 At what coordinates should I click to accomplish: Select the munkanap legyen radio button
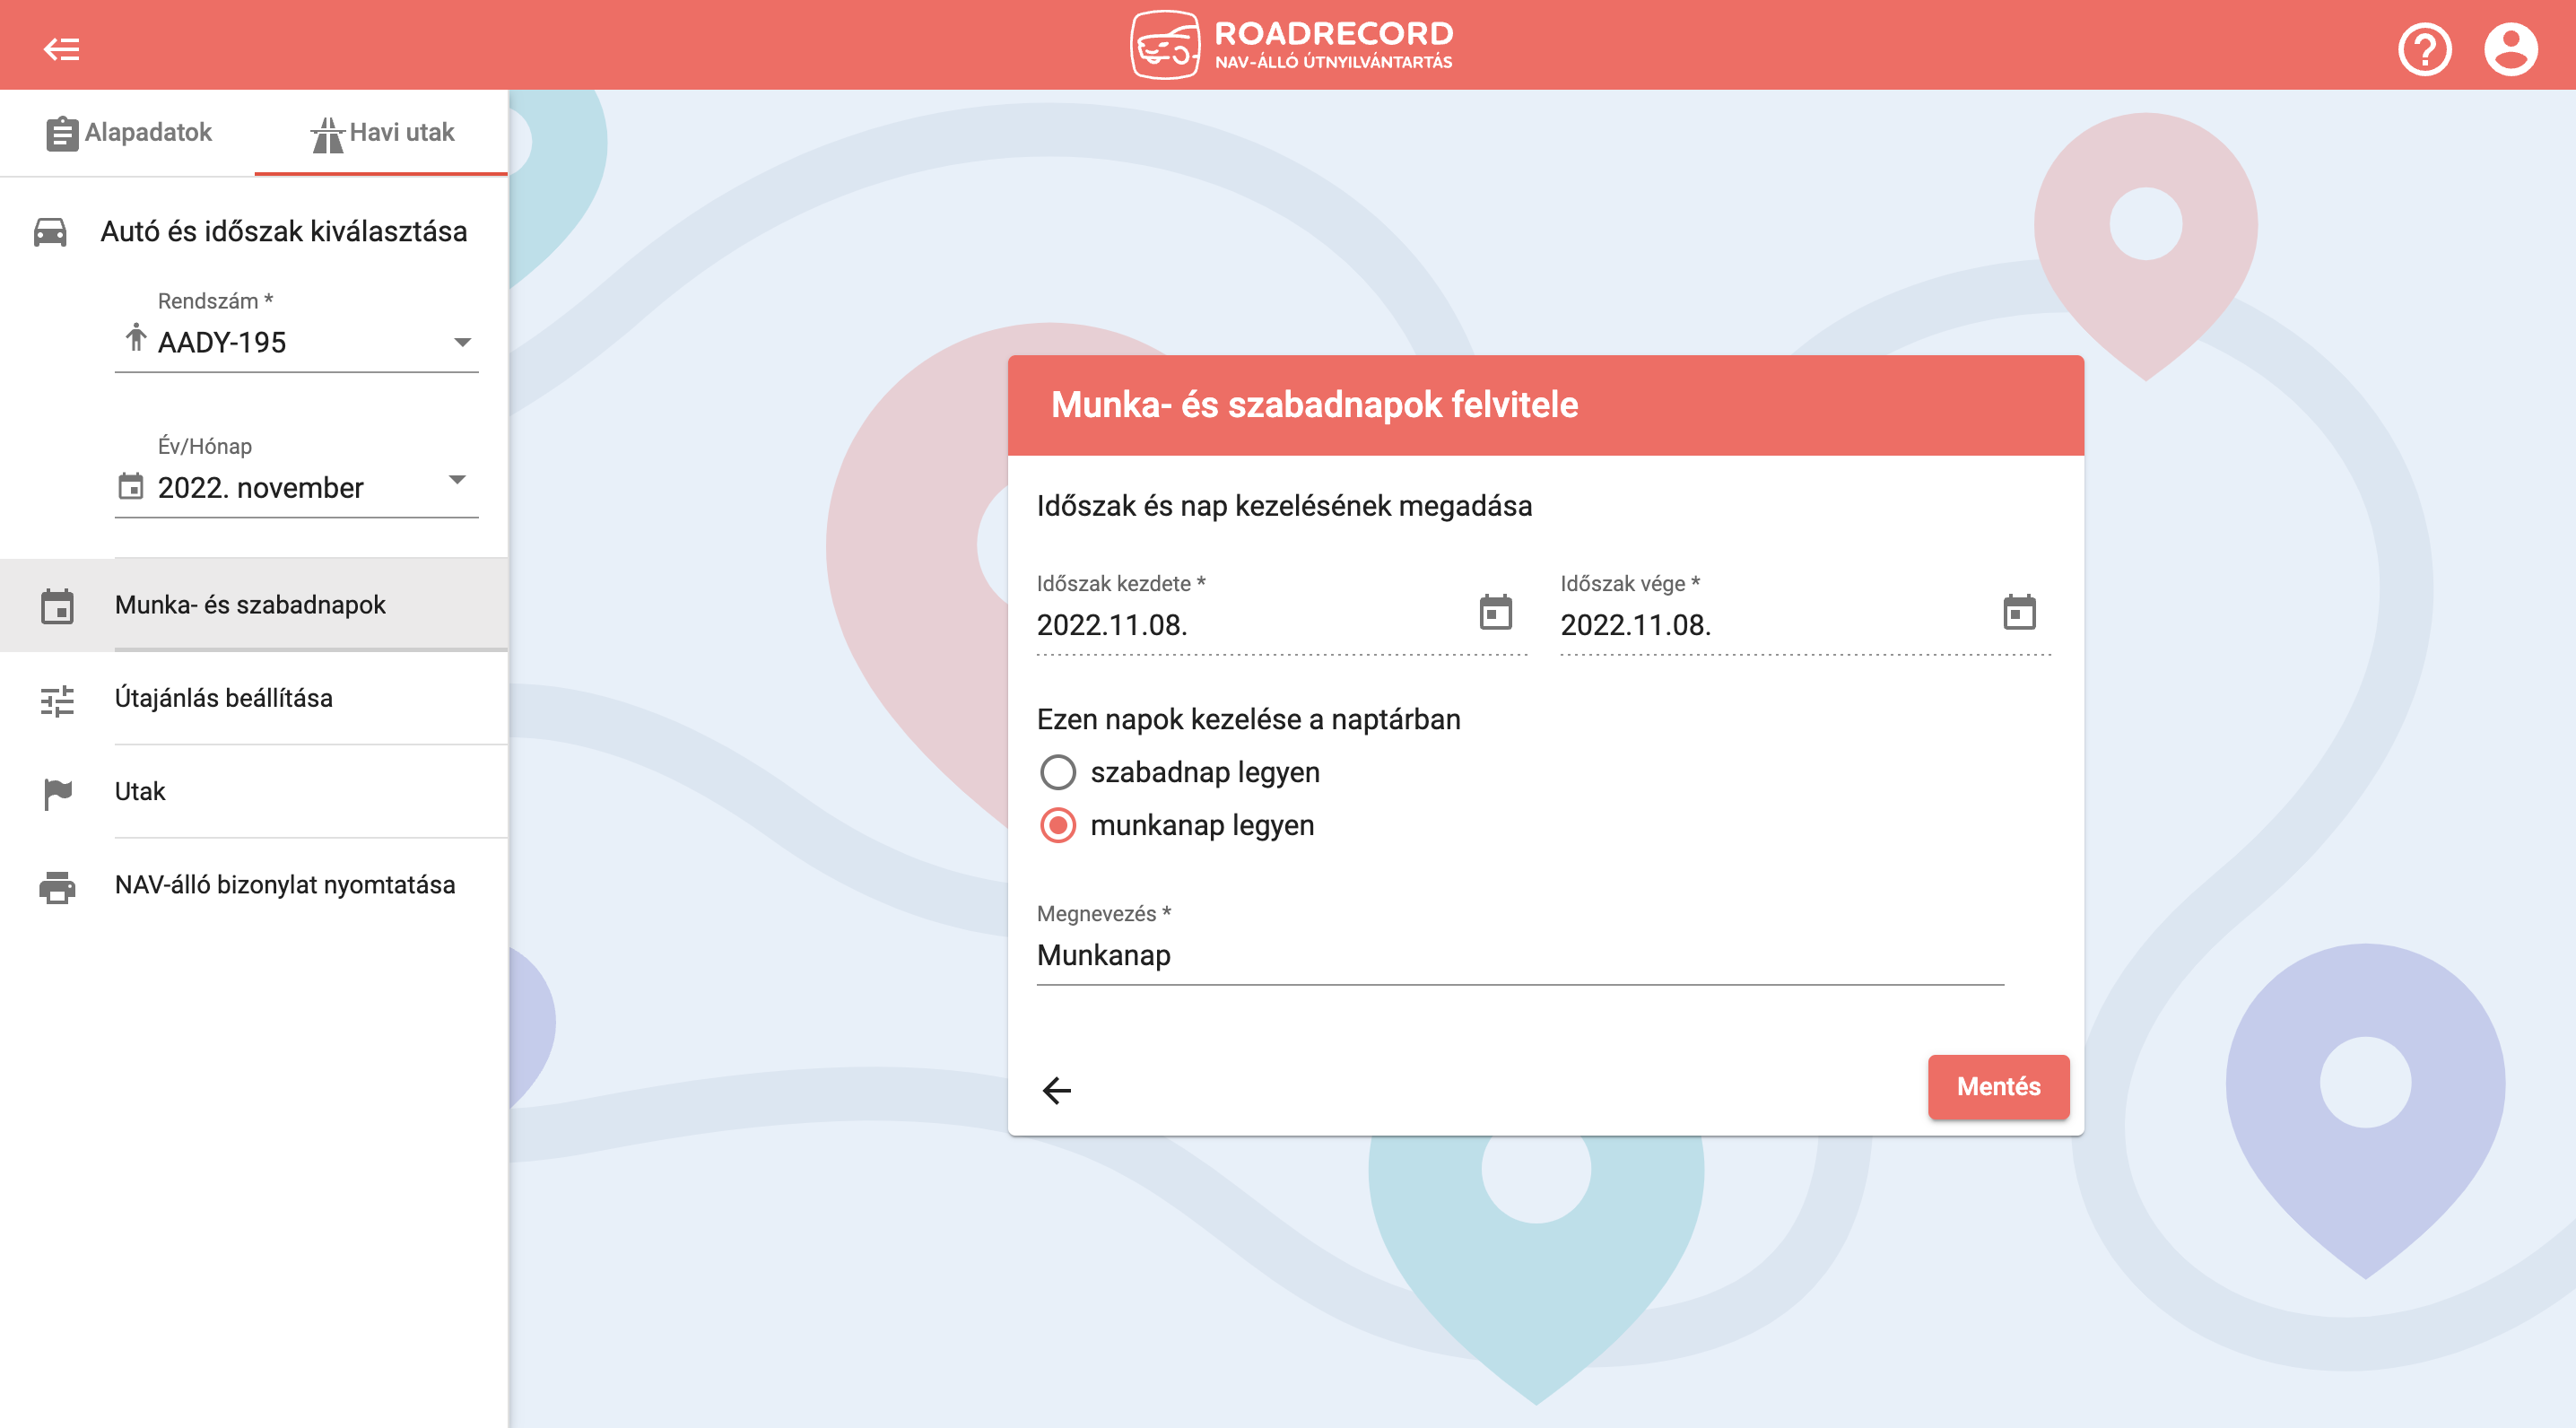coord(1058,825)
